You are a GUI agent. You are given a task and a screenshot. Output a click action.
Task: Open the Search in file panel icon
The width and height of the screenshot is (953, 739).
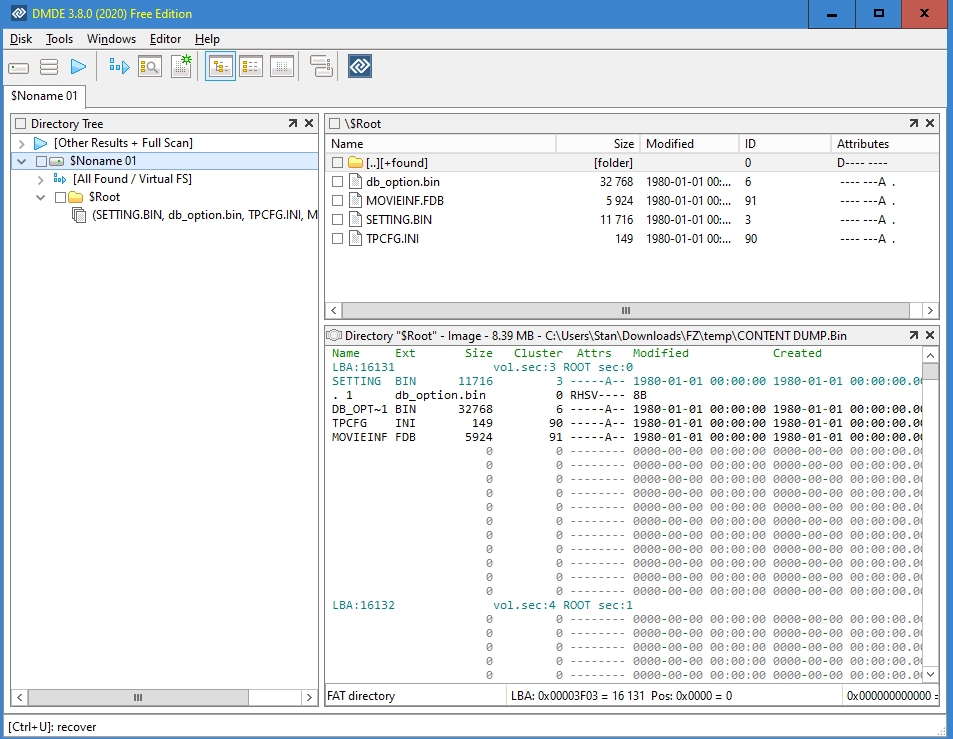click(150, 66)
